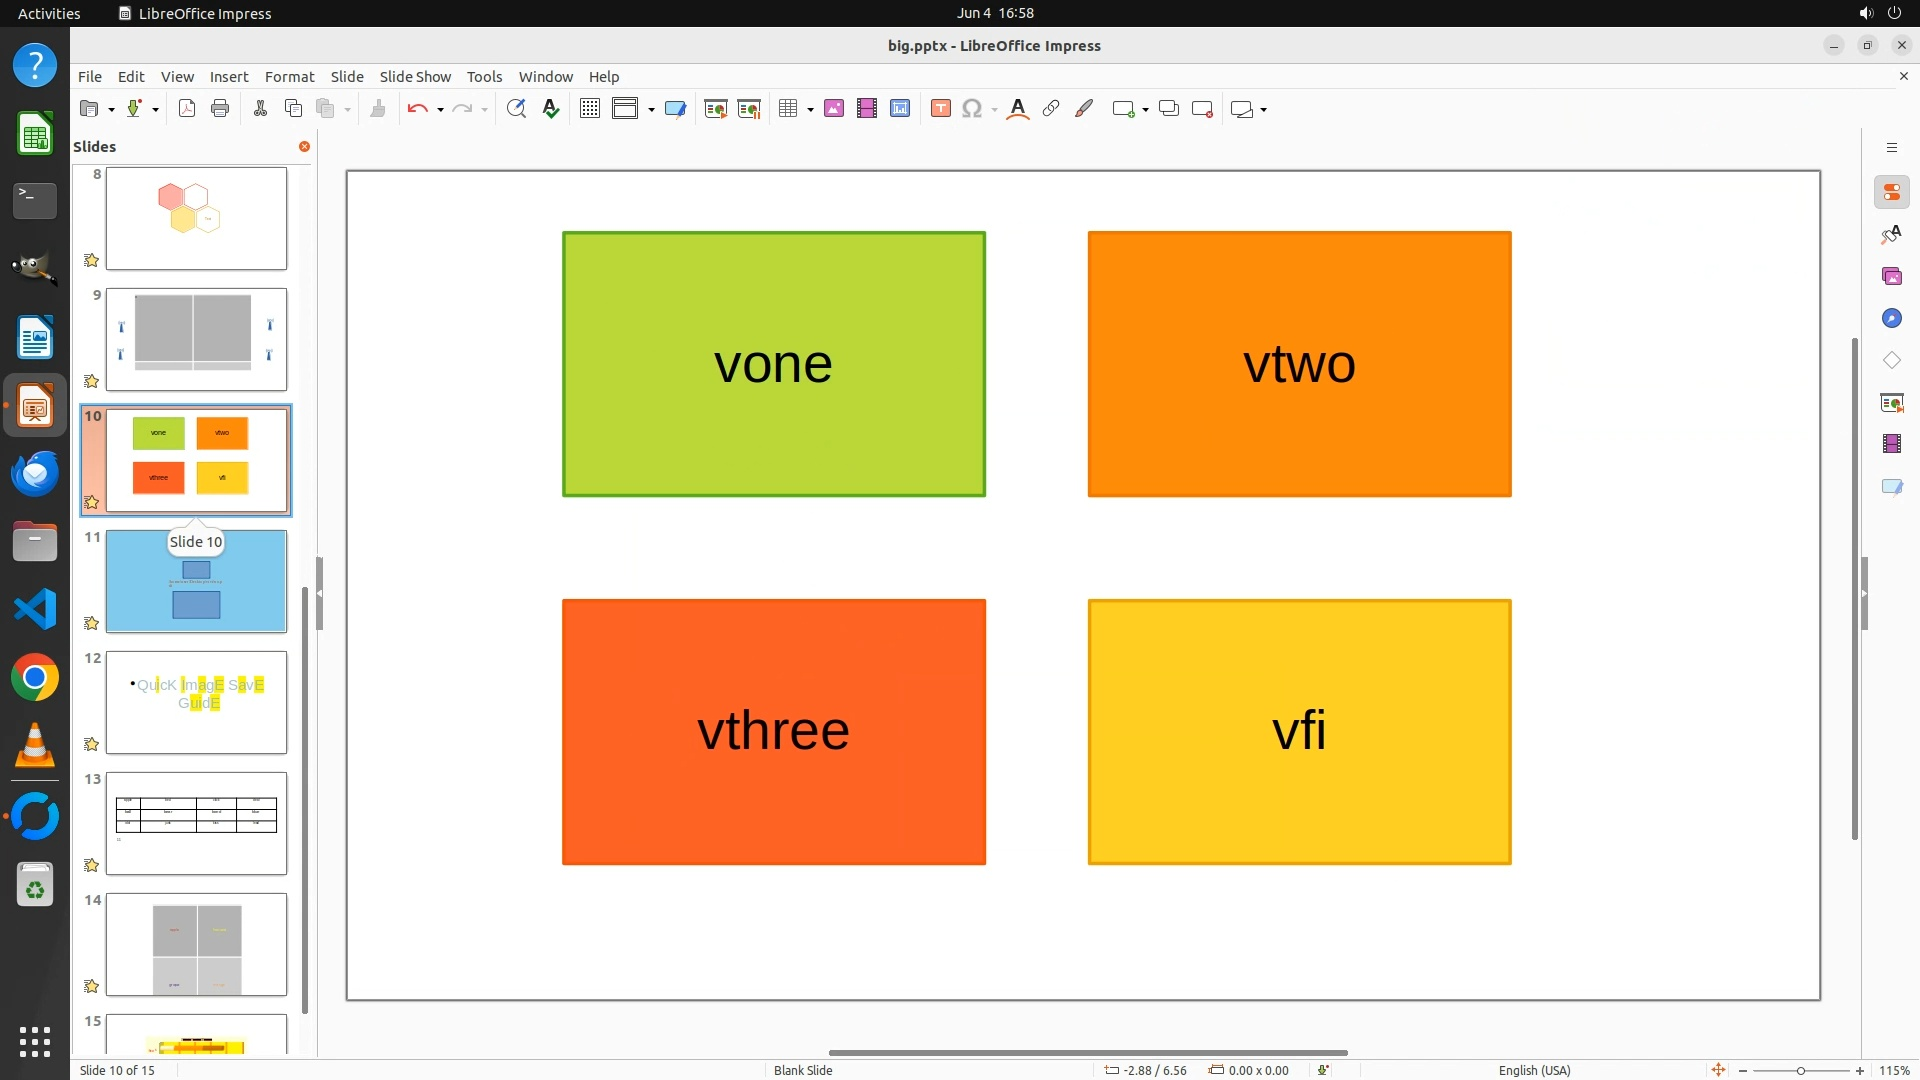Start slideshow from first slide icon

pyautogui.click(x=715, y=109)
